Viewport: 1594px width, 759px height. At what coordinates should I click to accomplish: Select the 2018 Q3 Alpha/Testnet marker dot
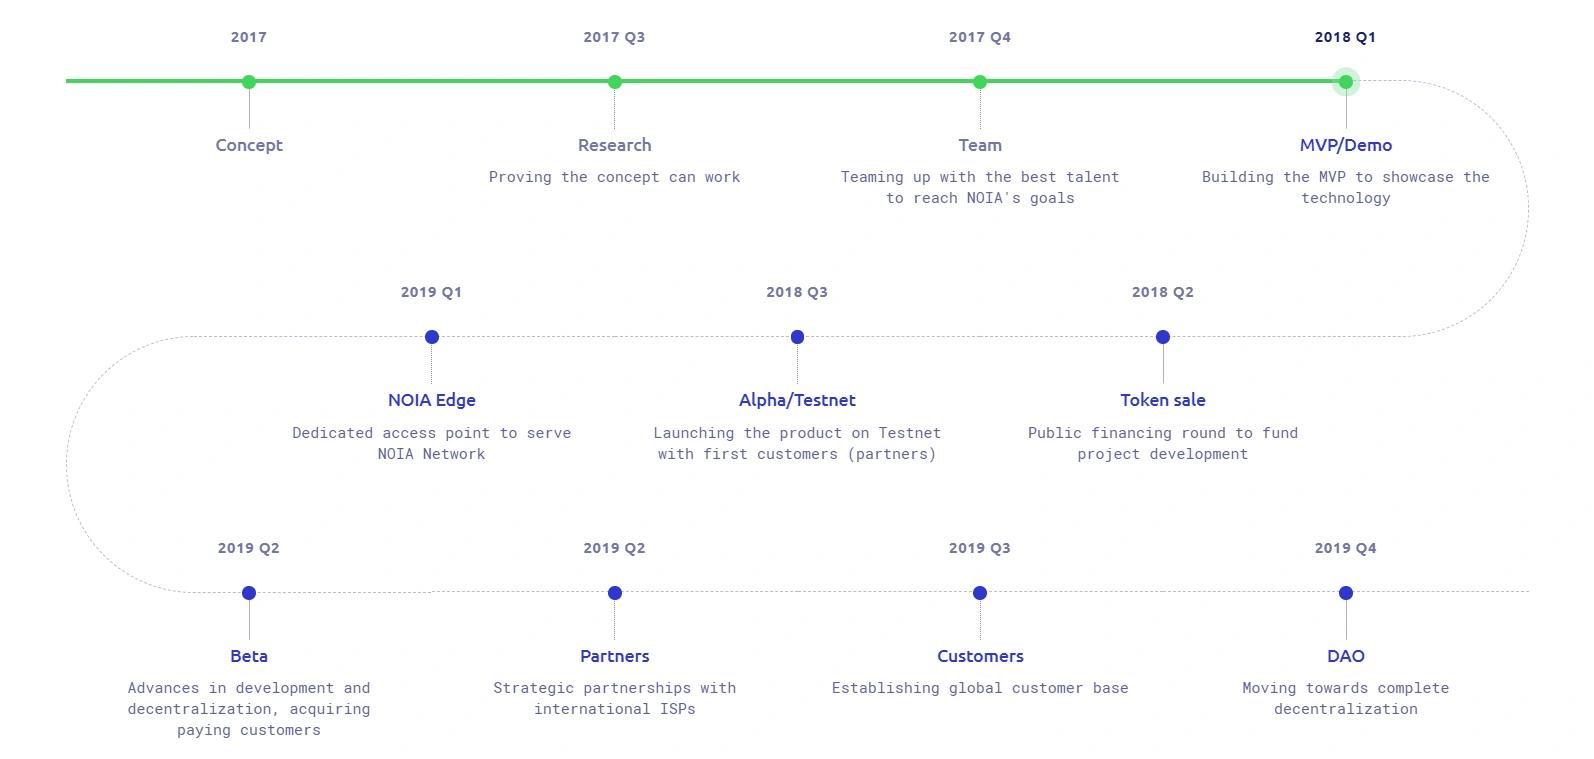coord(797,337)
